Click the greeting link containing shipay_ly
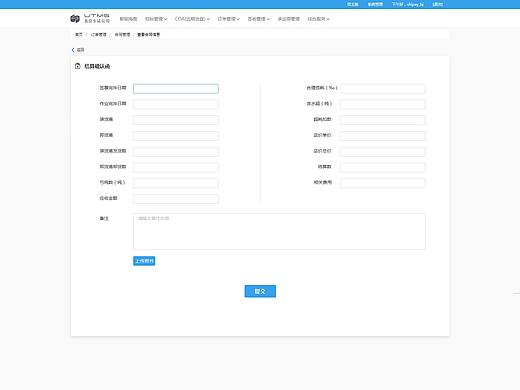The width and height of the screenshot is (520, 390). coord(408,4)
